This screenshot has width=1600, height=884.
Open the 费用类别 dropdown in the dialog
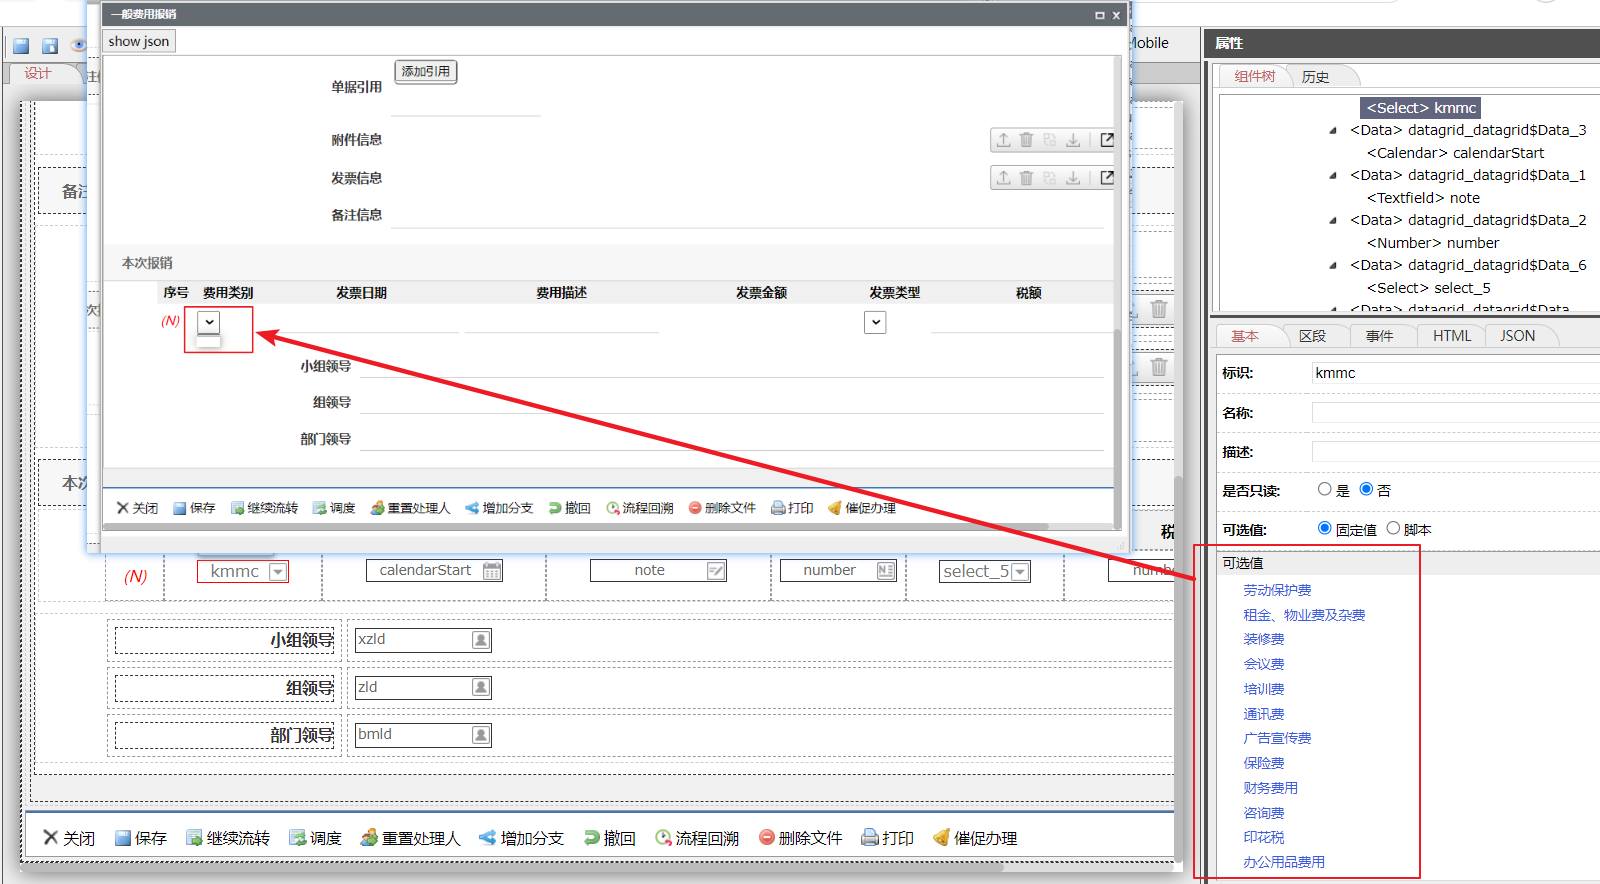click(x=208, y=322)
